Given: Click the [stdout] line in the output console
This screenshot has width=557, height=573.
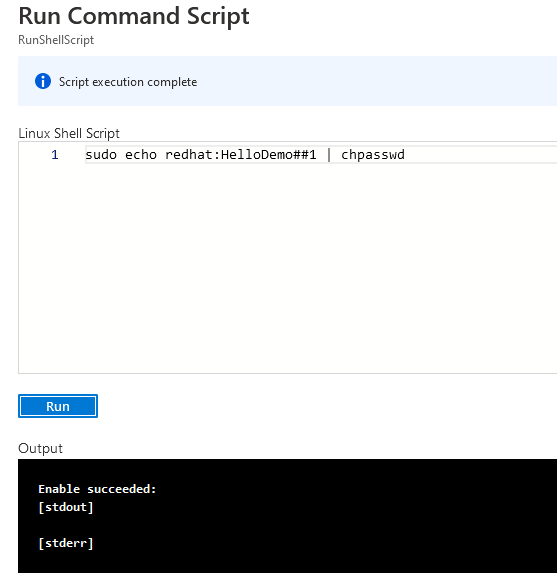Looking at the screenshot, I should click(66, 507).
